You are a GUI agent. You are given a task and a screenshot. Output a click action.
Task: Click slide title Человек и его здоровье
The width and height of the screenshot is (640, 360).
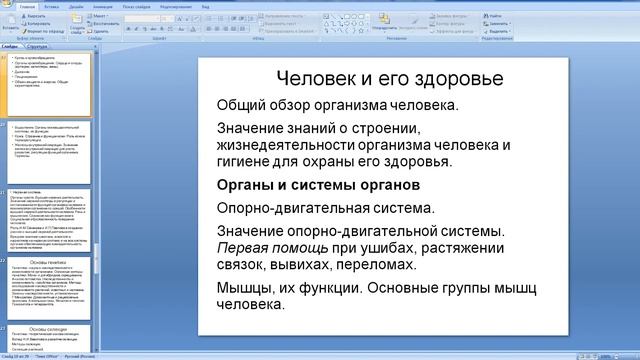tap(390, 78)
